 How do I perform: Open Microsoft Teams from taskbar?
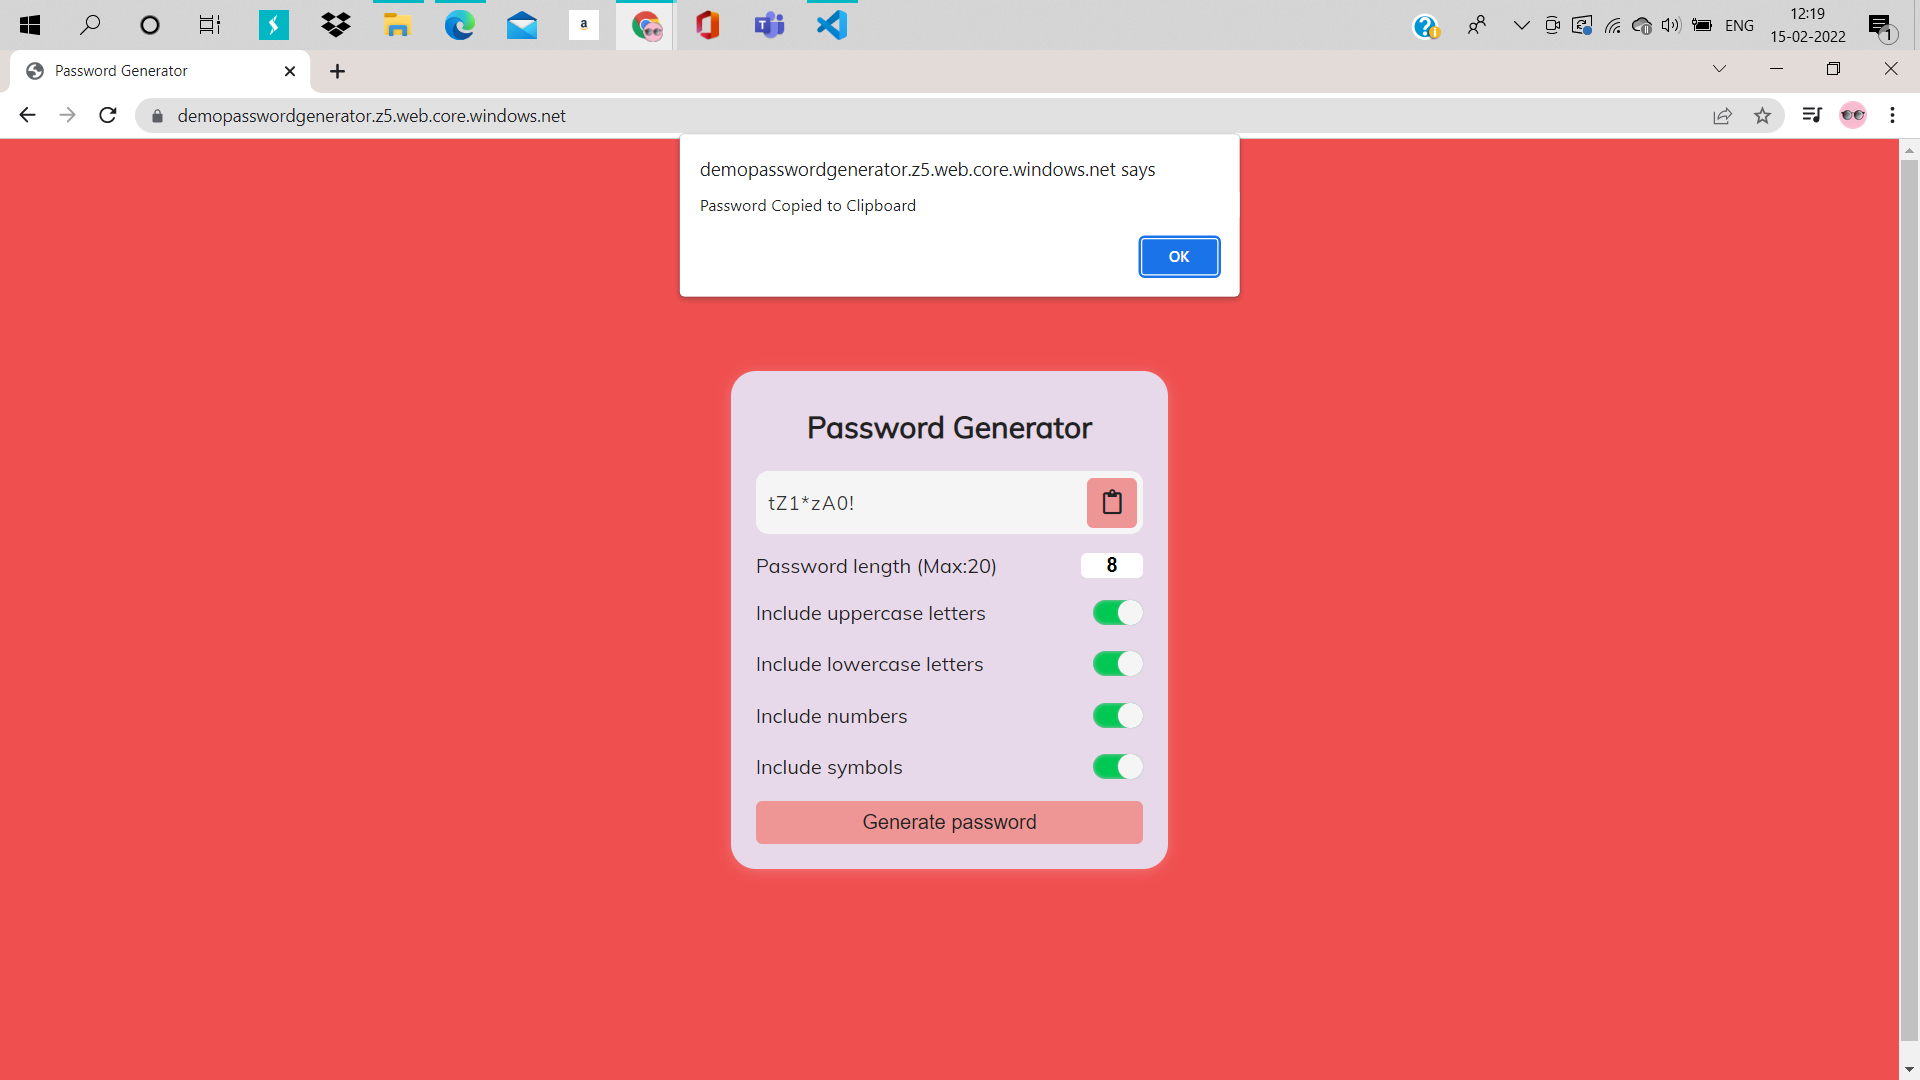pyautogui.click(x=769, y=24)
